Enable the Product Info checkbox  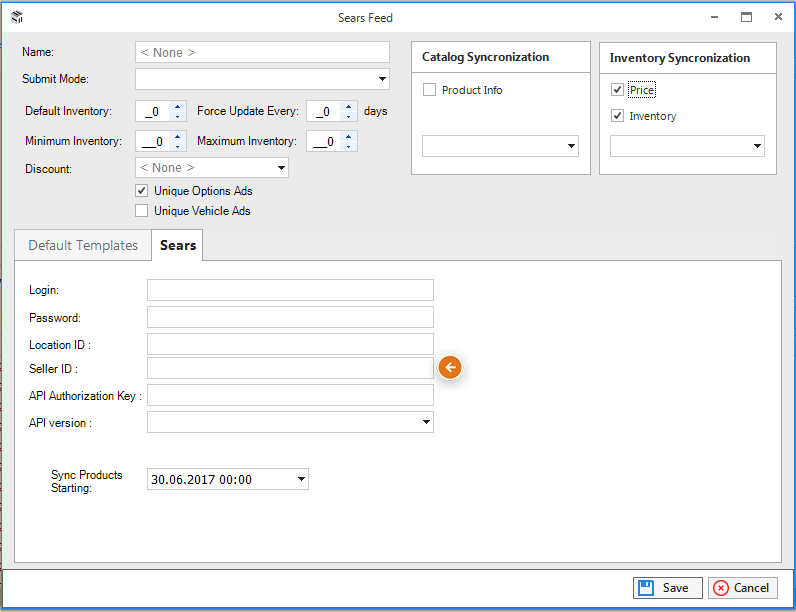pyautogui.click(x=429, y=90)
